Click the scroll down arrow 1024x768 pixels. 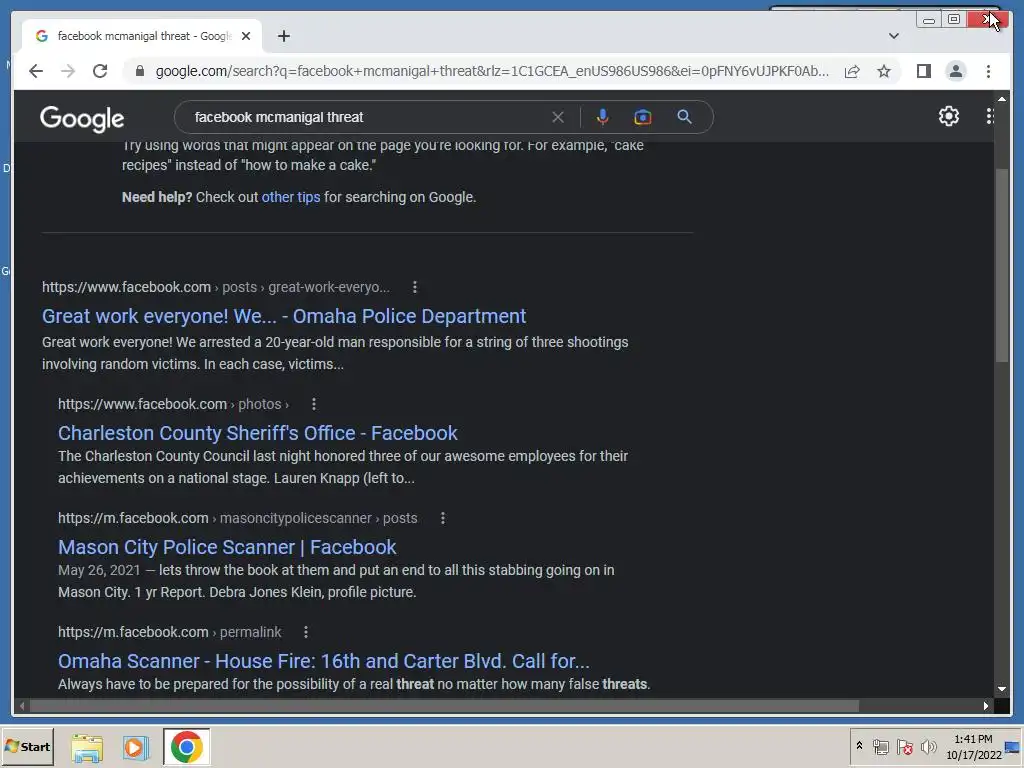pyautogui.click(x=1002, y=689)
